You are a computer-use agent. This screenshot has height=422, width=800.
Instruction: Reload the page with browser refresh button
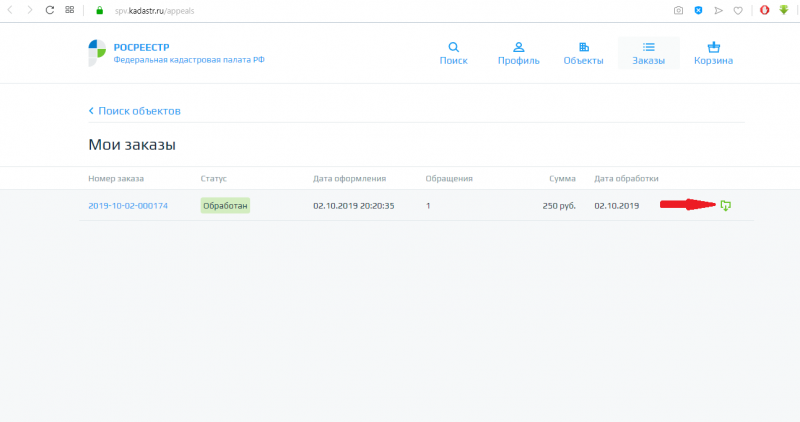pos(49,10)
